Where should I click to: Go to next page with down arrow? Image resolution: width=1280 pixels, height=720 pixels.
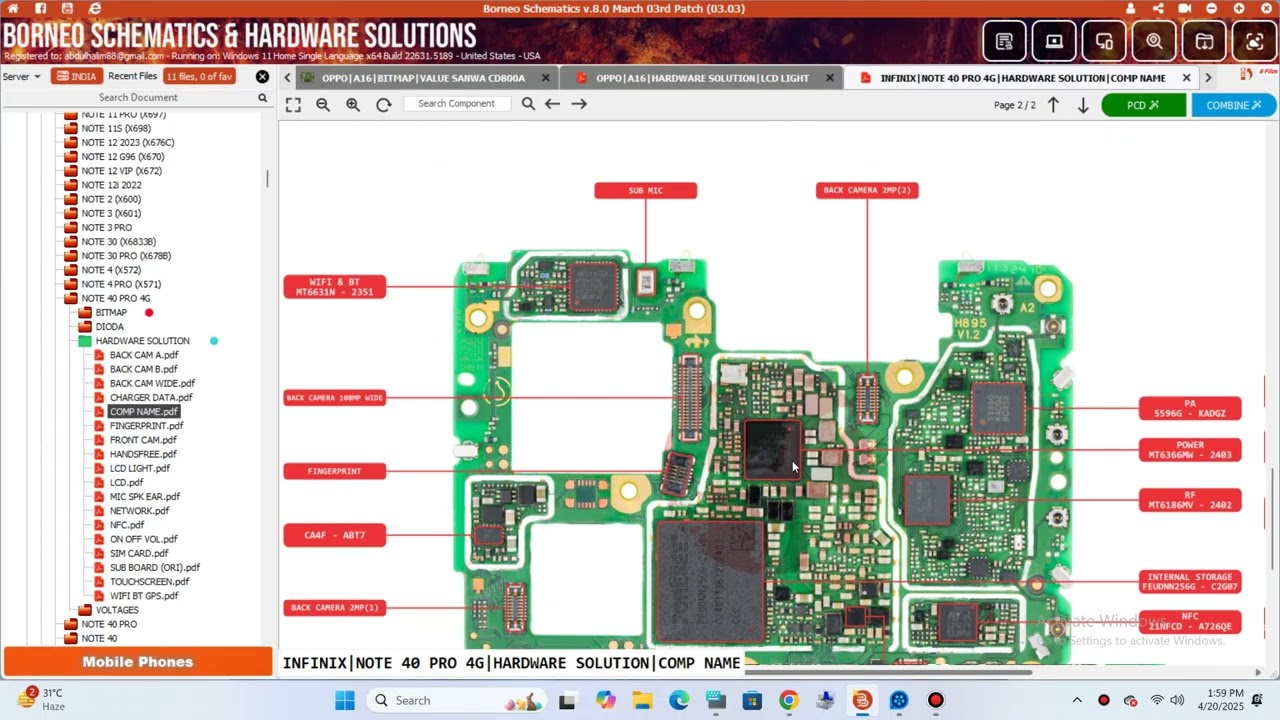[1083, 105]
